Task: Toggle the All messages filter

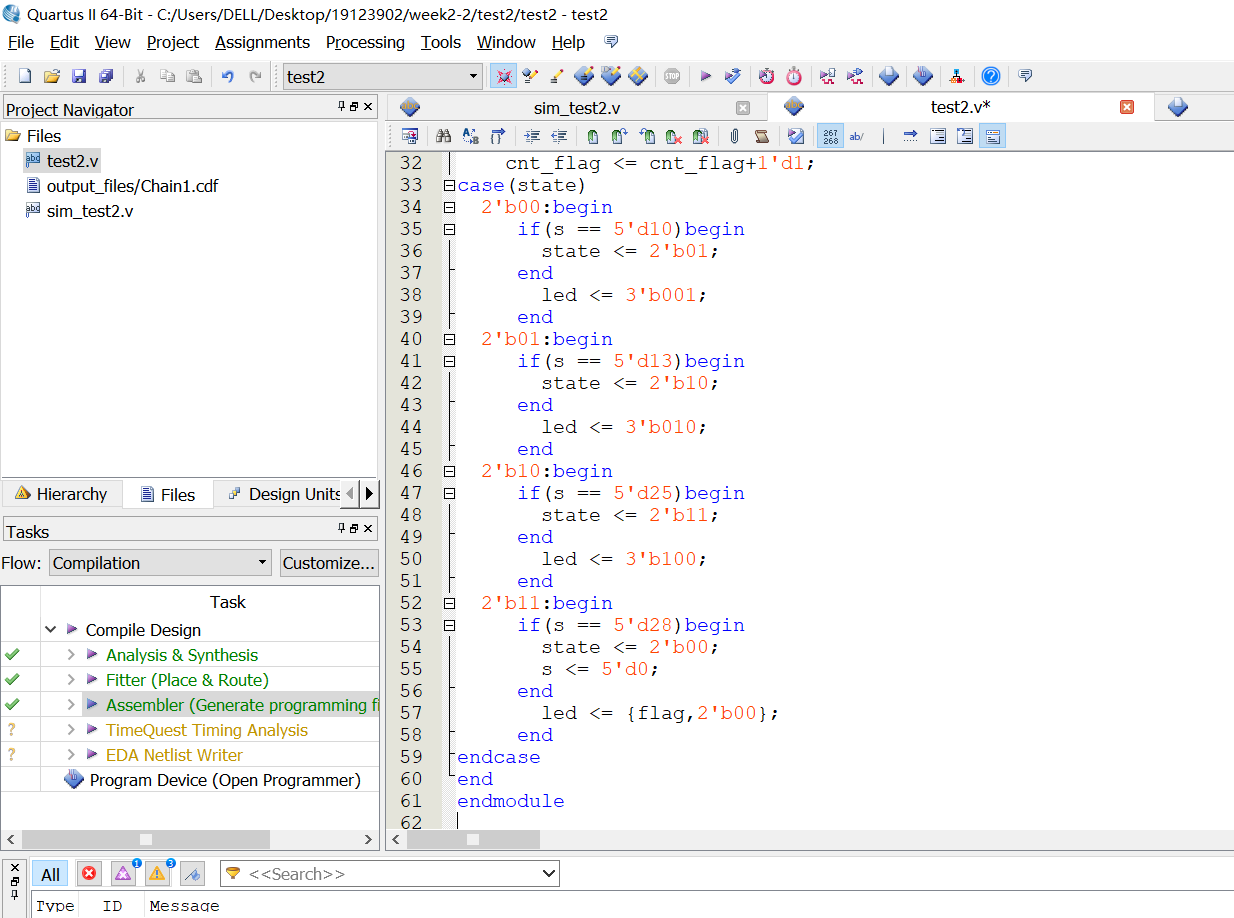Action: (x=50, y=874)
